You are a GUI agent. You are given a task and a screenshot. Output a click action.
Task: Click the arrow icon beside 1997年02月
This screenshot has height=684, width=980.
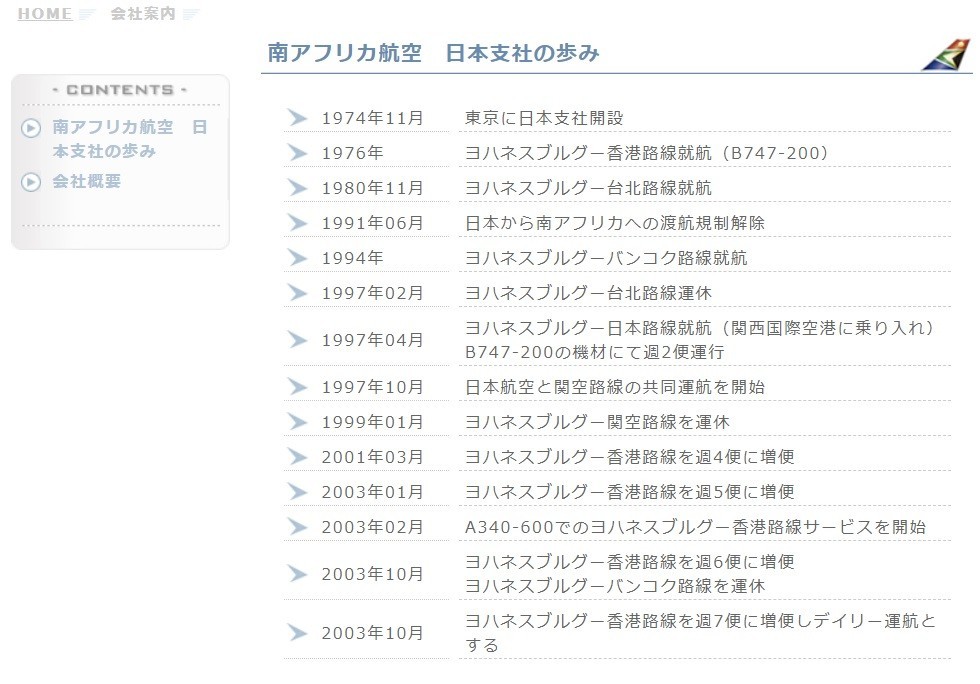[298, 293]
